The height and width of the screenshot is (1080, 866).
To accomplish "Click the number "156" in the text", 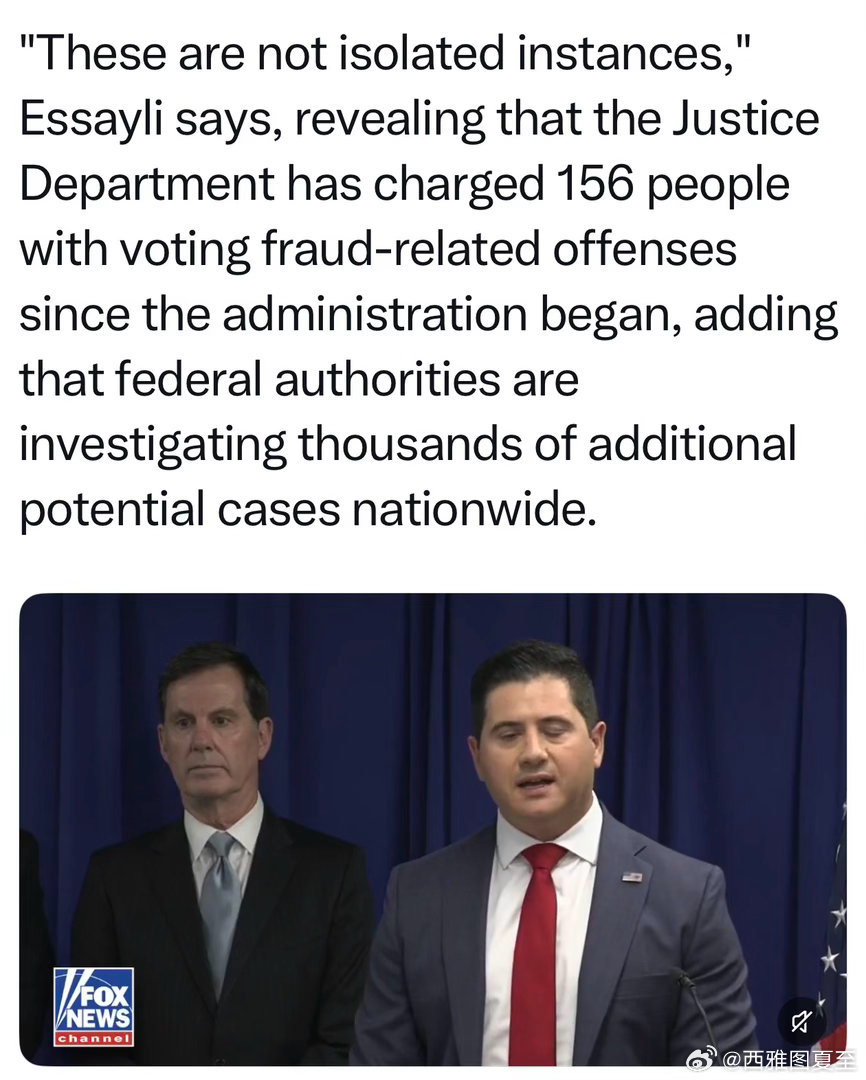I will tap(595, 183).
